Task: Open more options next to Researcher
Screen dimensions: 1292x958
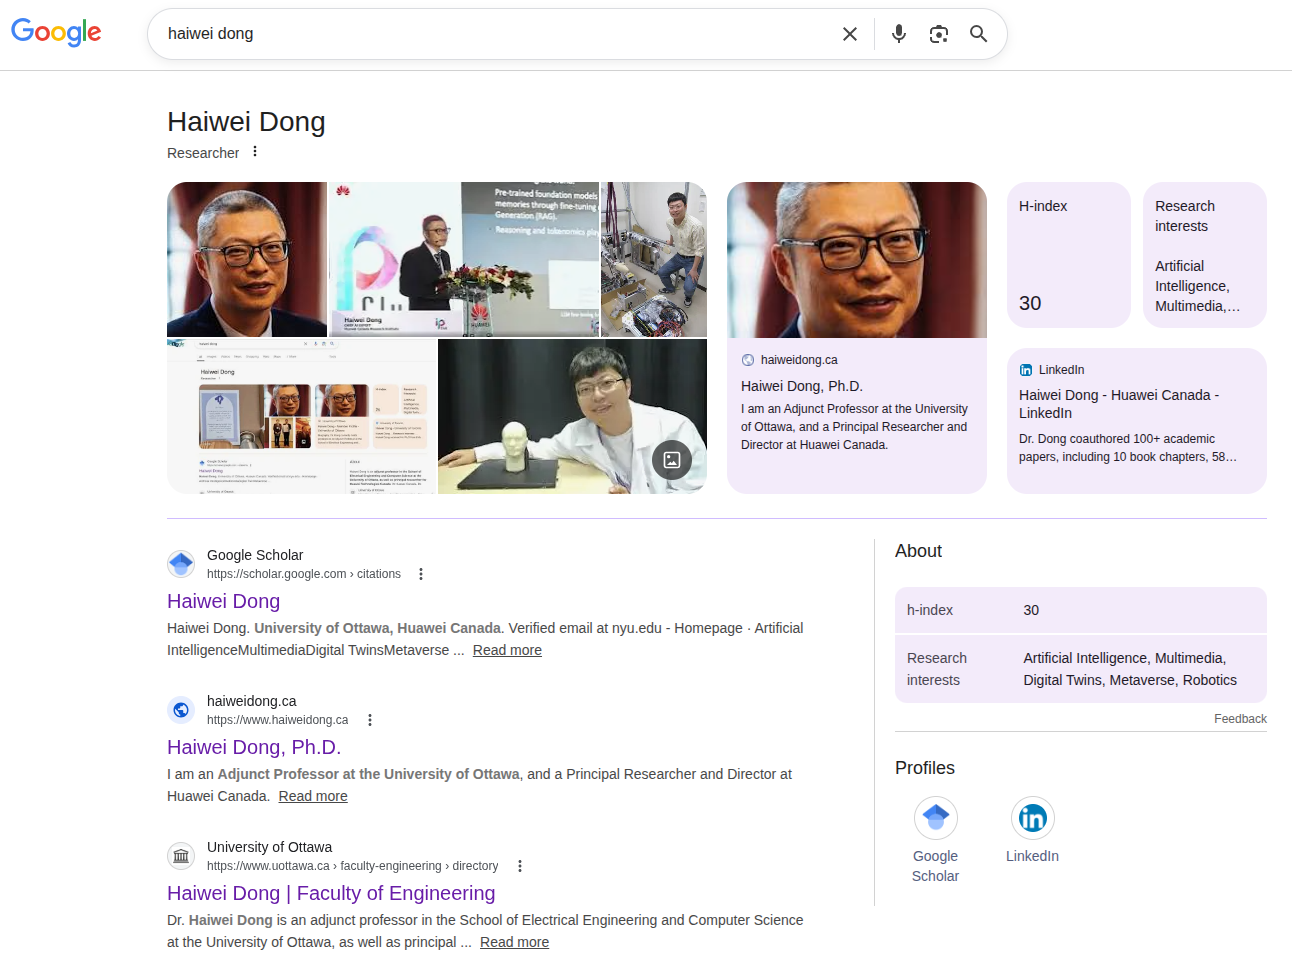Action: (255, 152)
